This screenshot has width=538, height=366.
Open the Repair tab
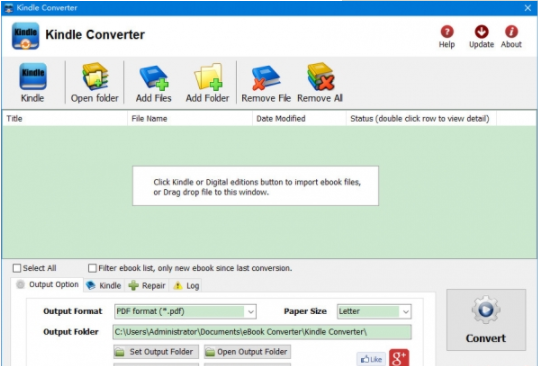click(x=147, y=285)
